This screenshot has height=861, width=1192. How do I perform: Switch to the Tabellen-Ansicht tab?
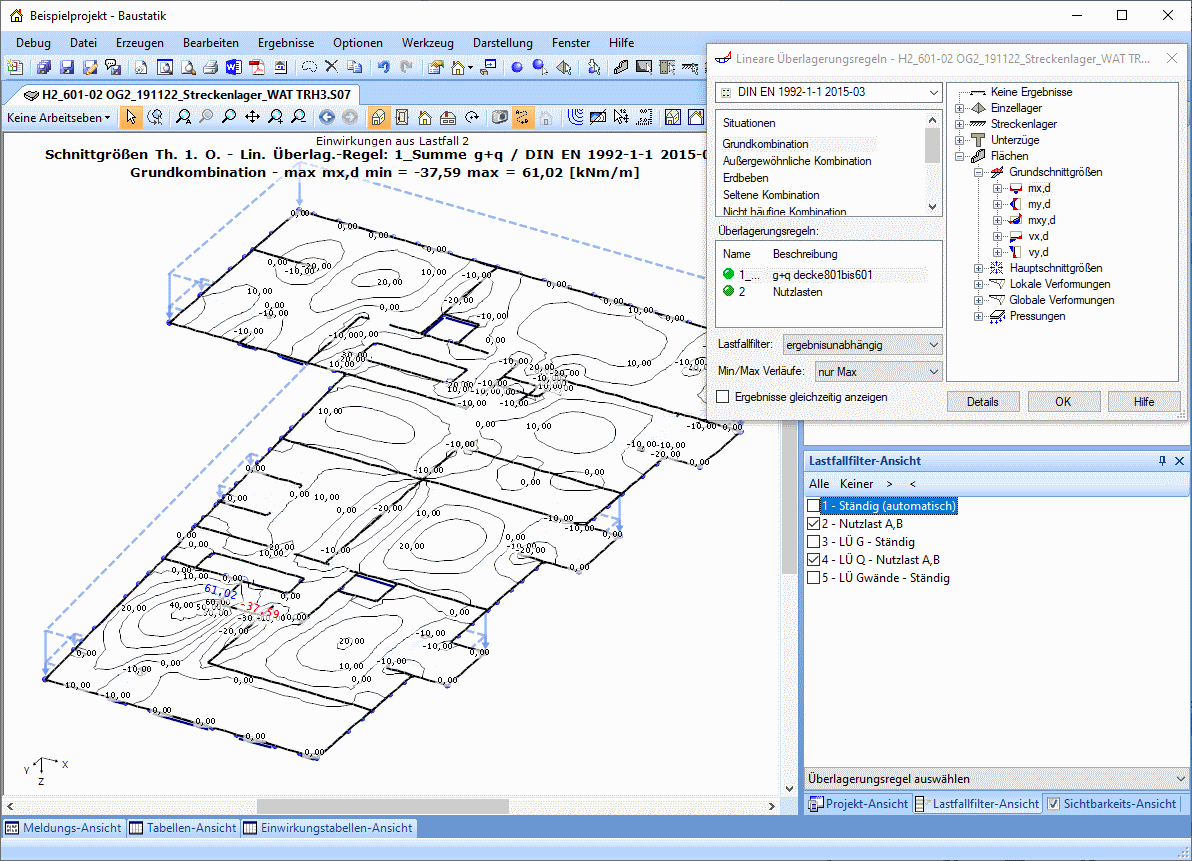tap(182, 828)
